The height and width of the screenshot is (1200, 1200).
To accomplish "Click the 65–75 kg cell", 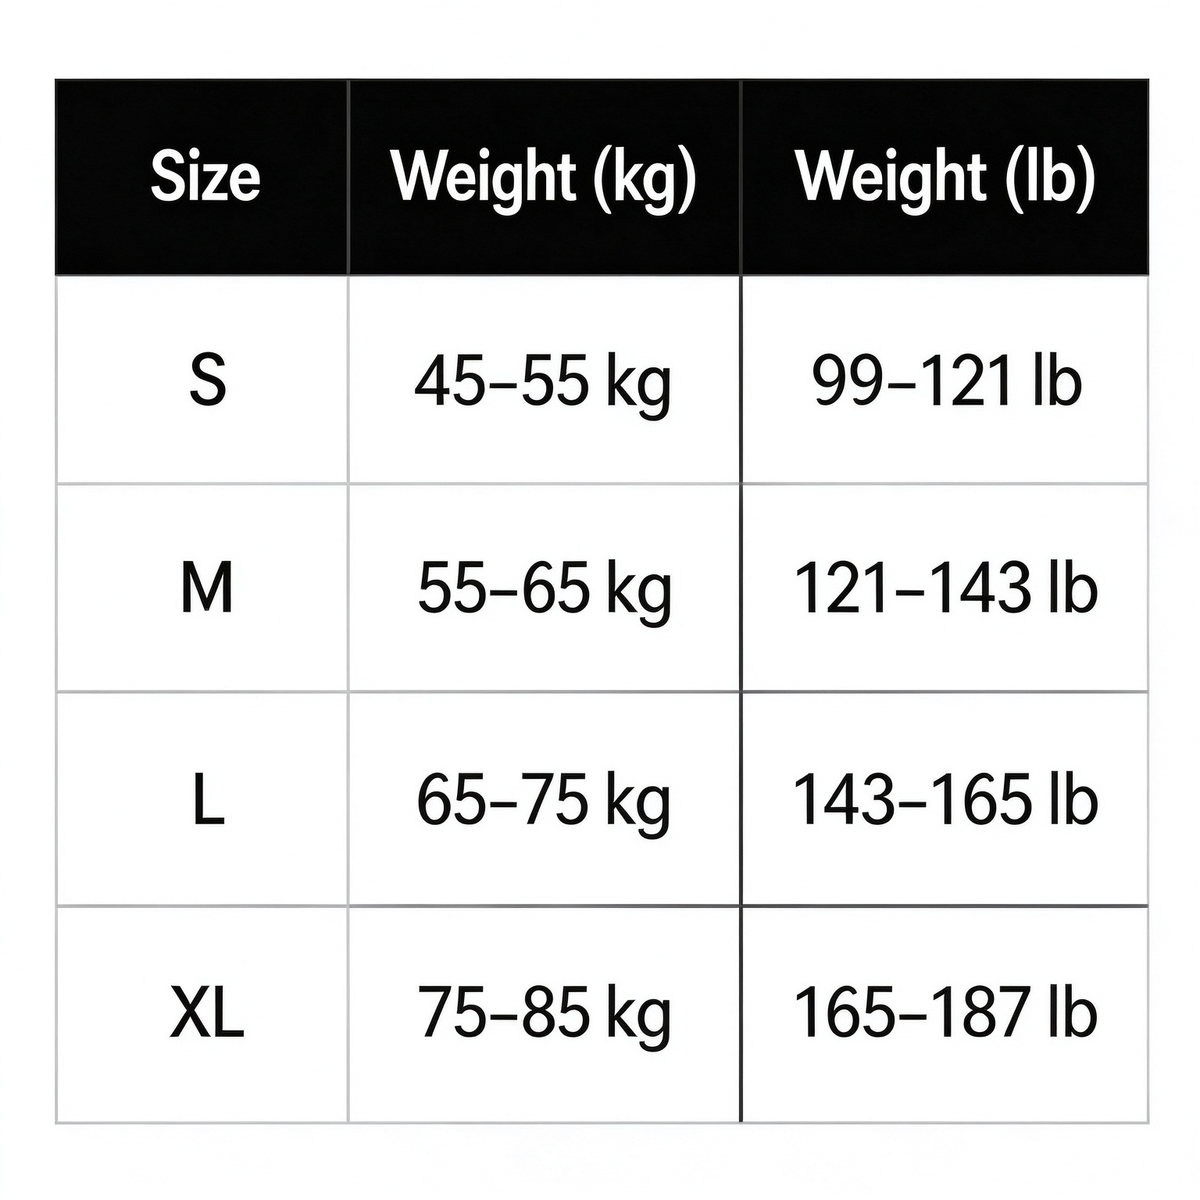I will (545, 799).
